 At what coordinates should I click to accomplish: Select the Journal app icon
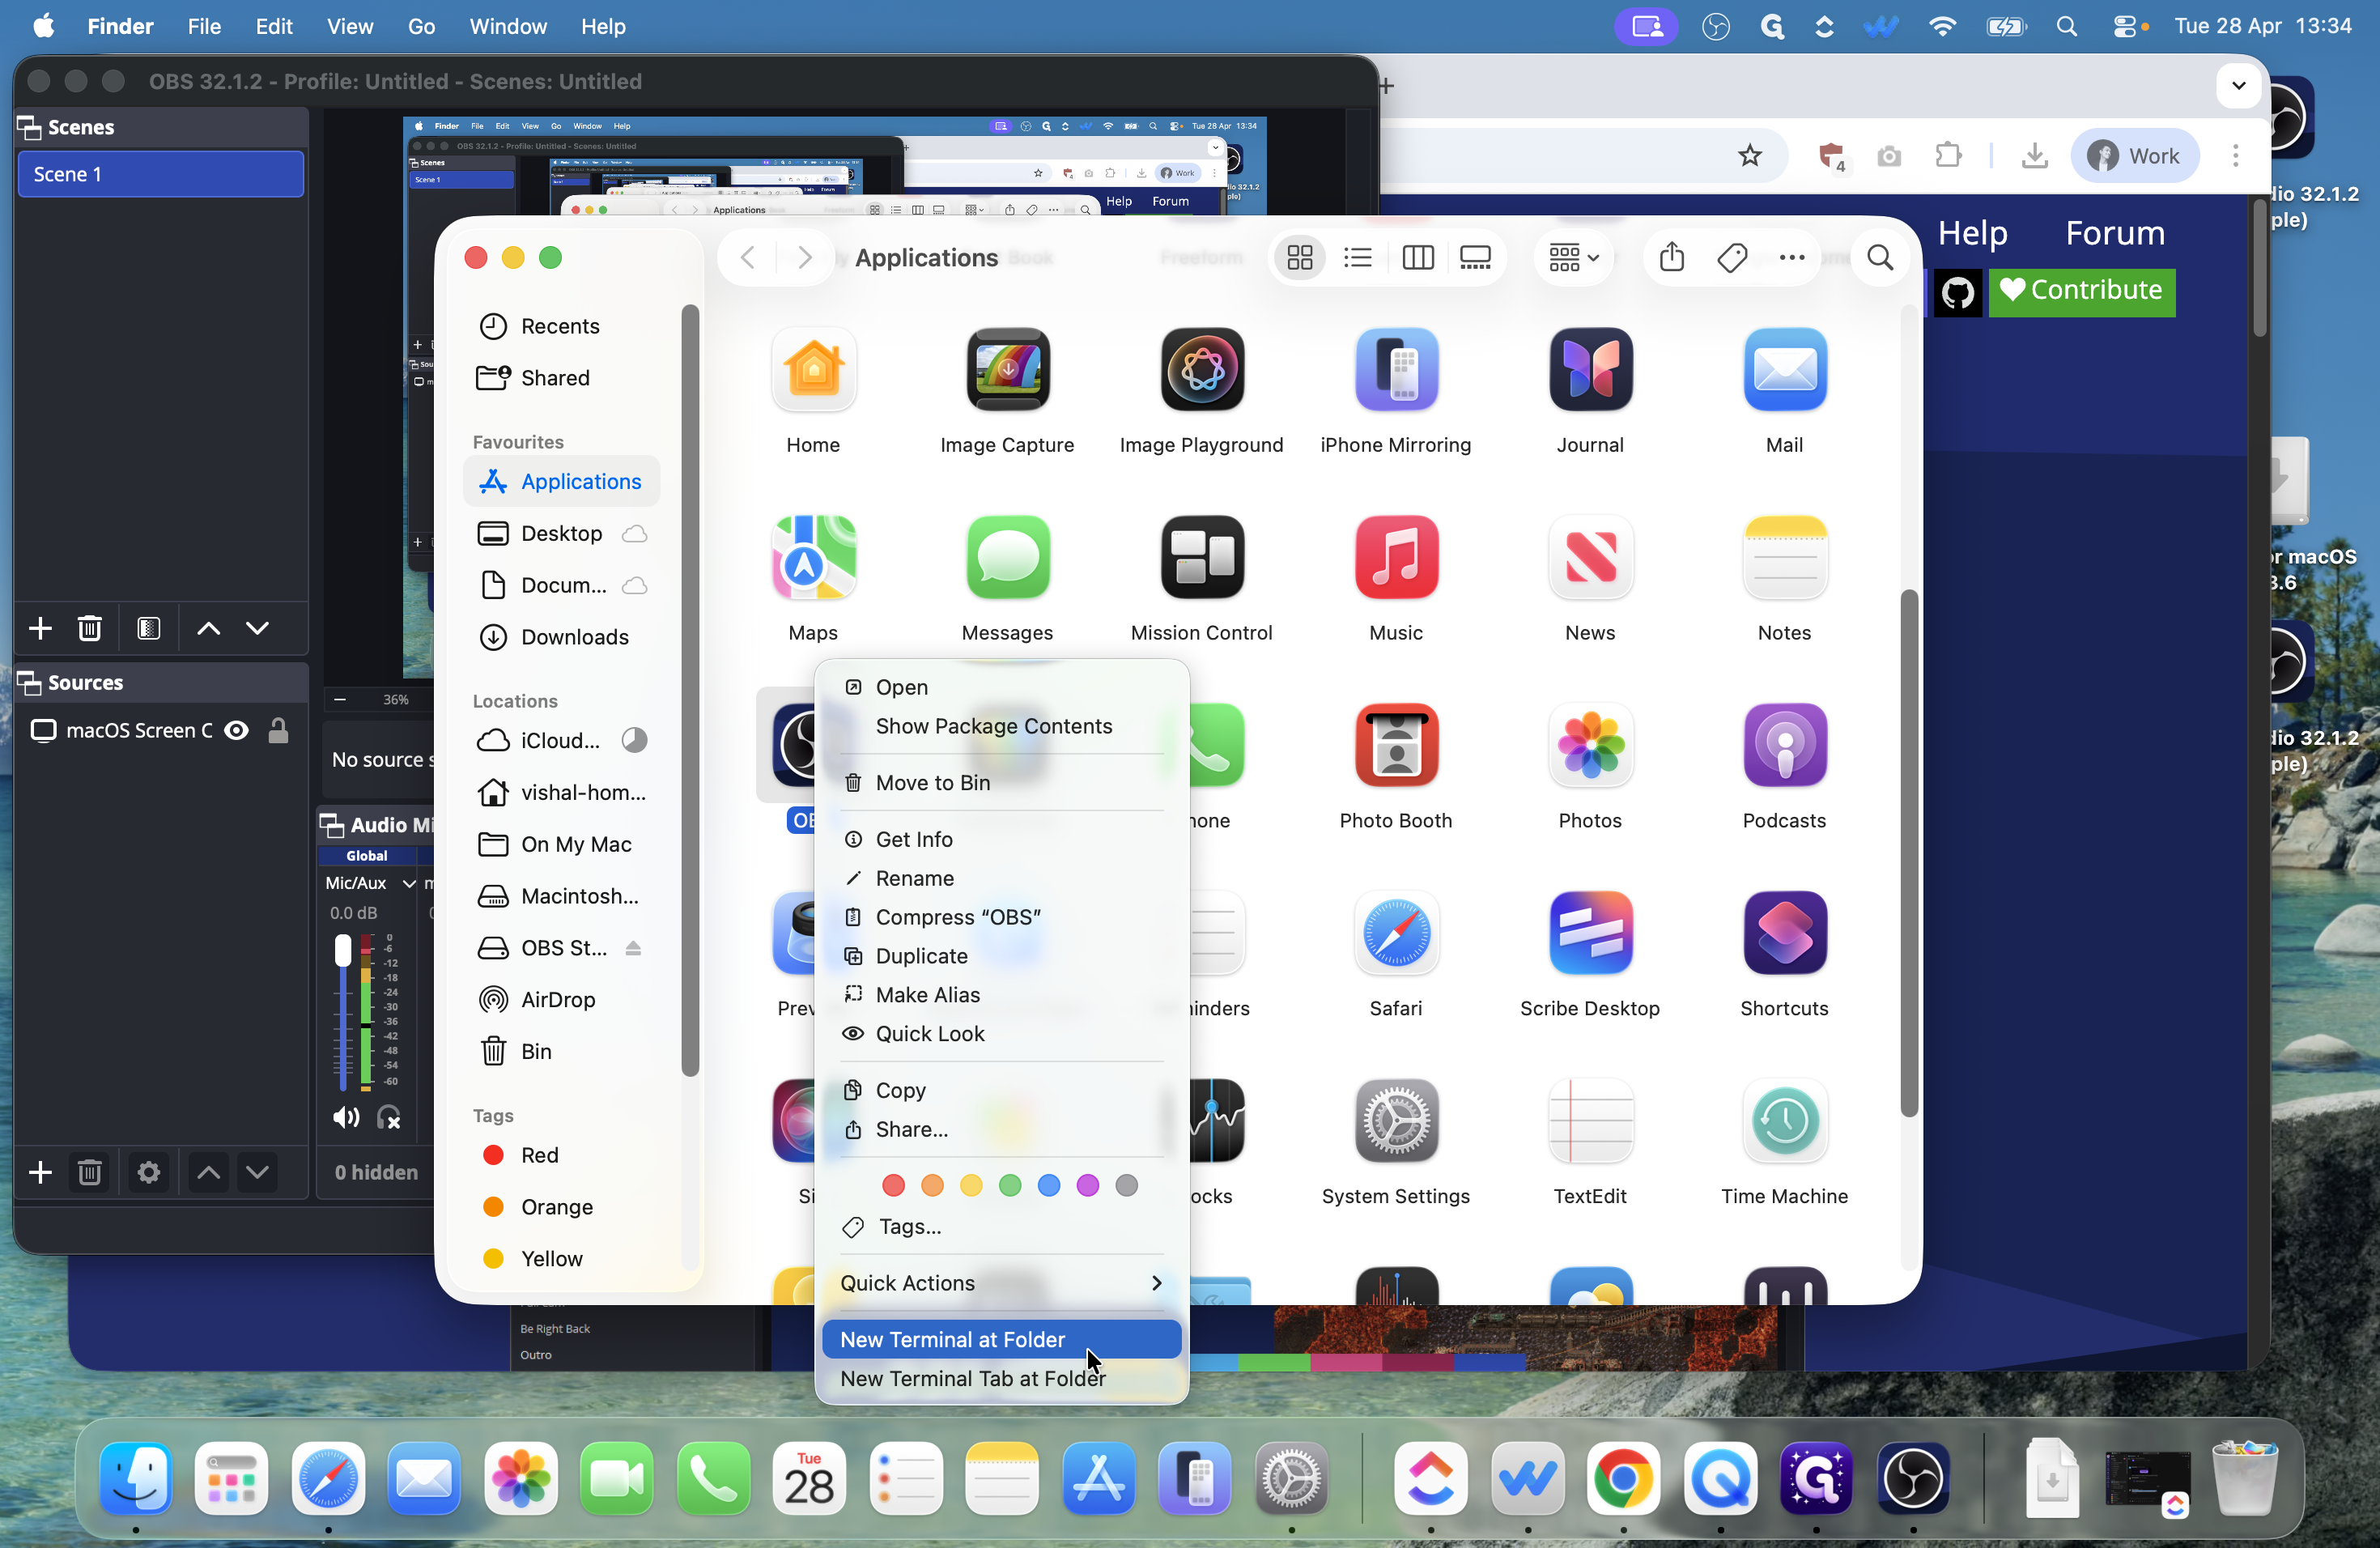[1590, 369]
